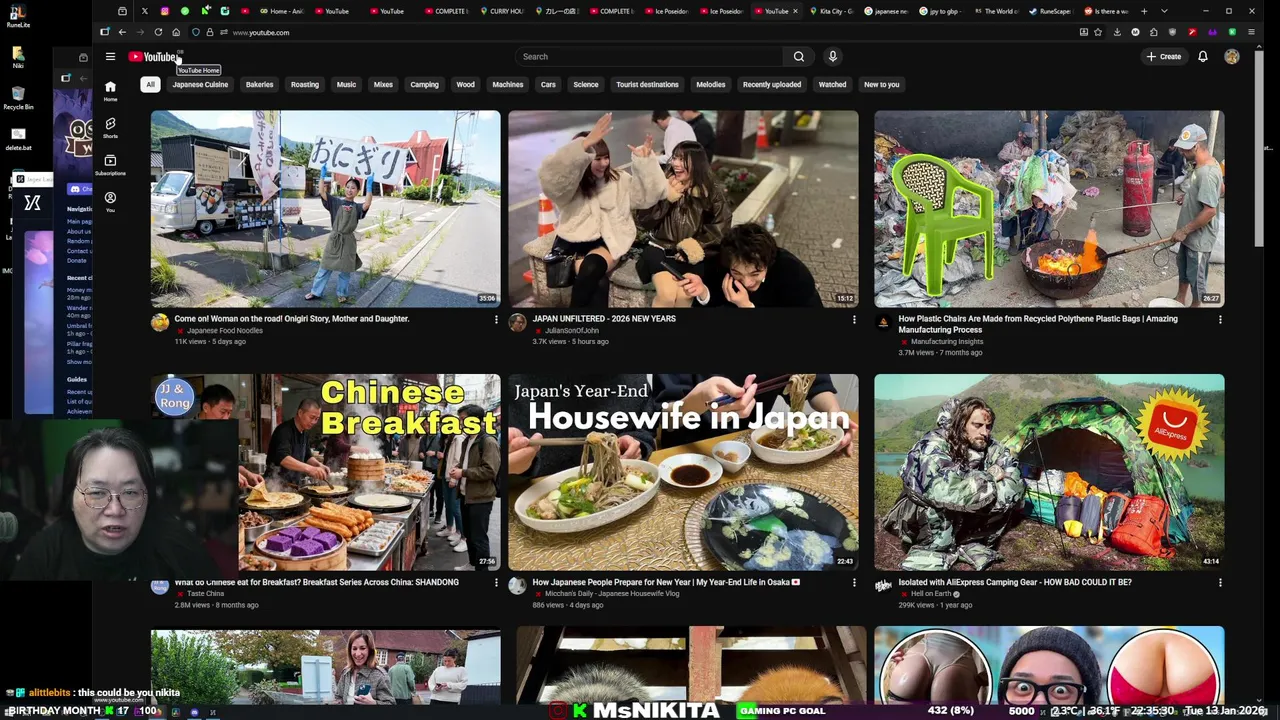This screenshot has width=1280, height=720.
Task: Open JulianSonOfJohn channel avatar
Action: click(x=517, y=322)
